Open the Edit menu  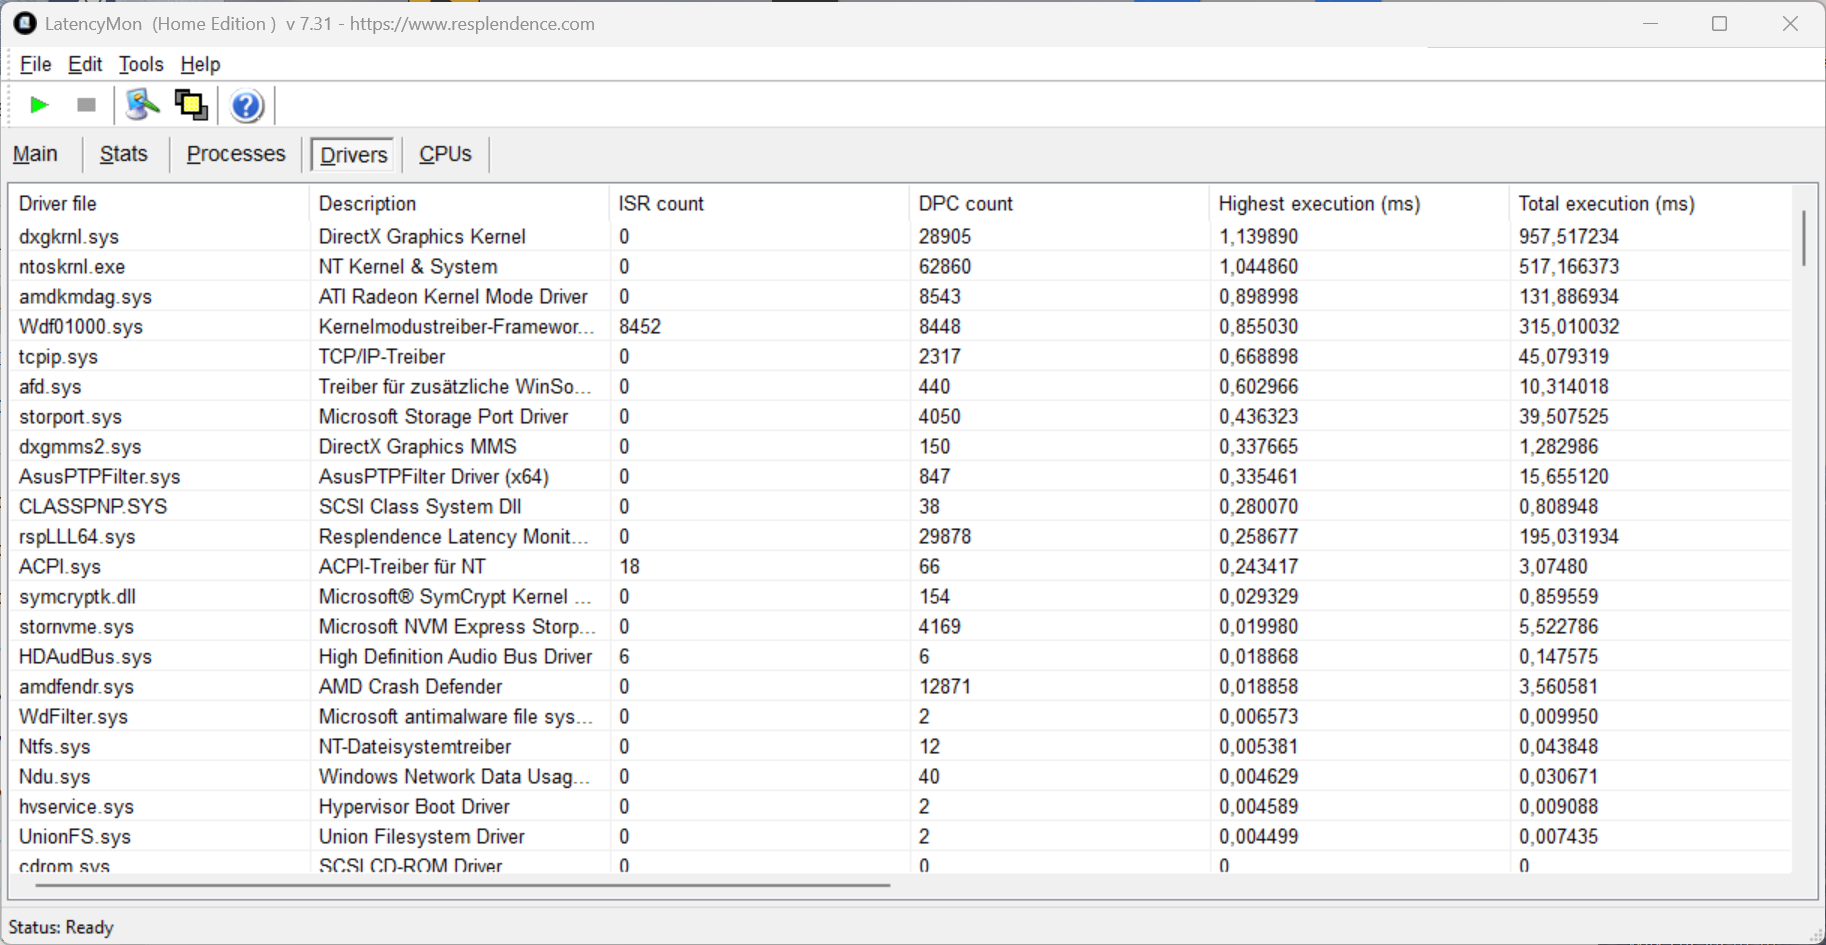(x=85, y=64)
